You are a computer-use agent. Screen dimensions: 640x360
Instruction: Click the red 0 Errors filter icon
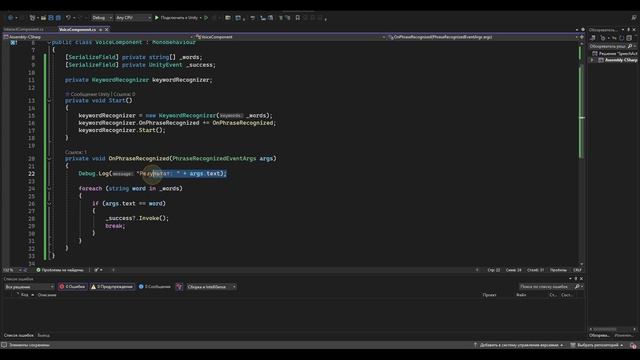pos(62,287)
